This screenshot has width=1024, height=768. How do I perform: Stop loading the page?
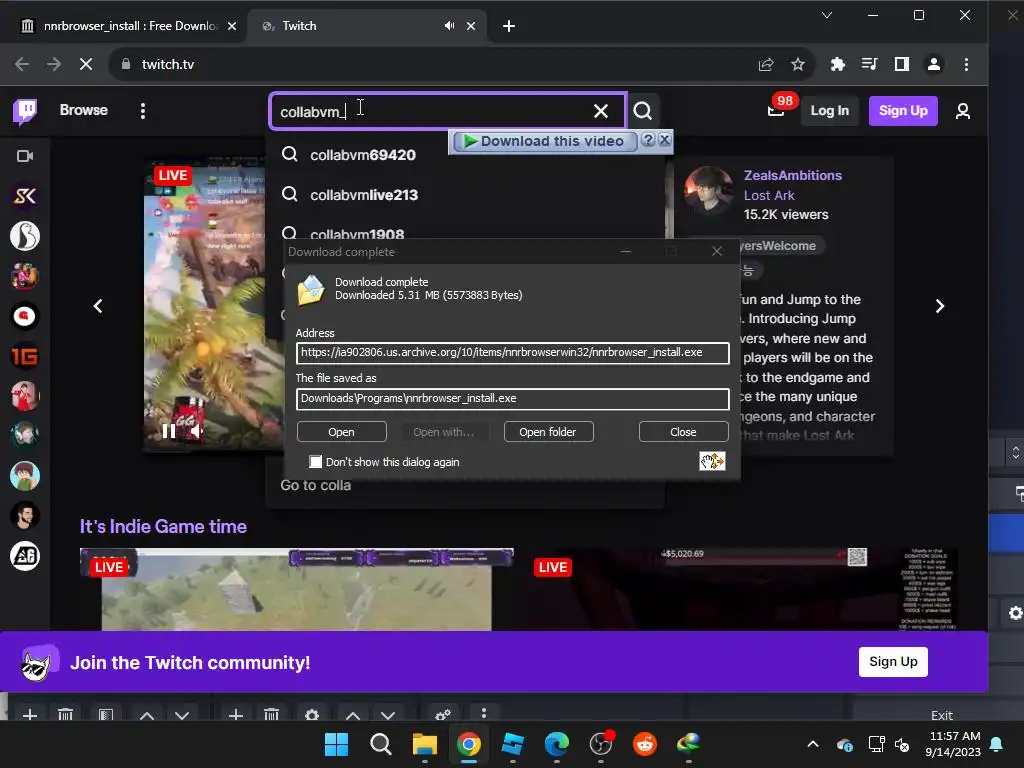click(86, 64)
